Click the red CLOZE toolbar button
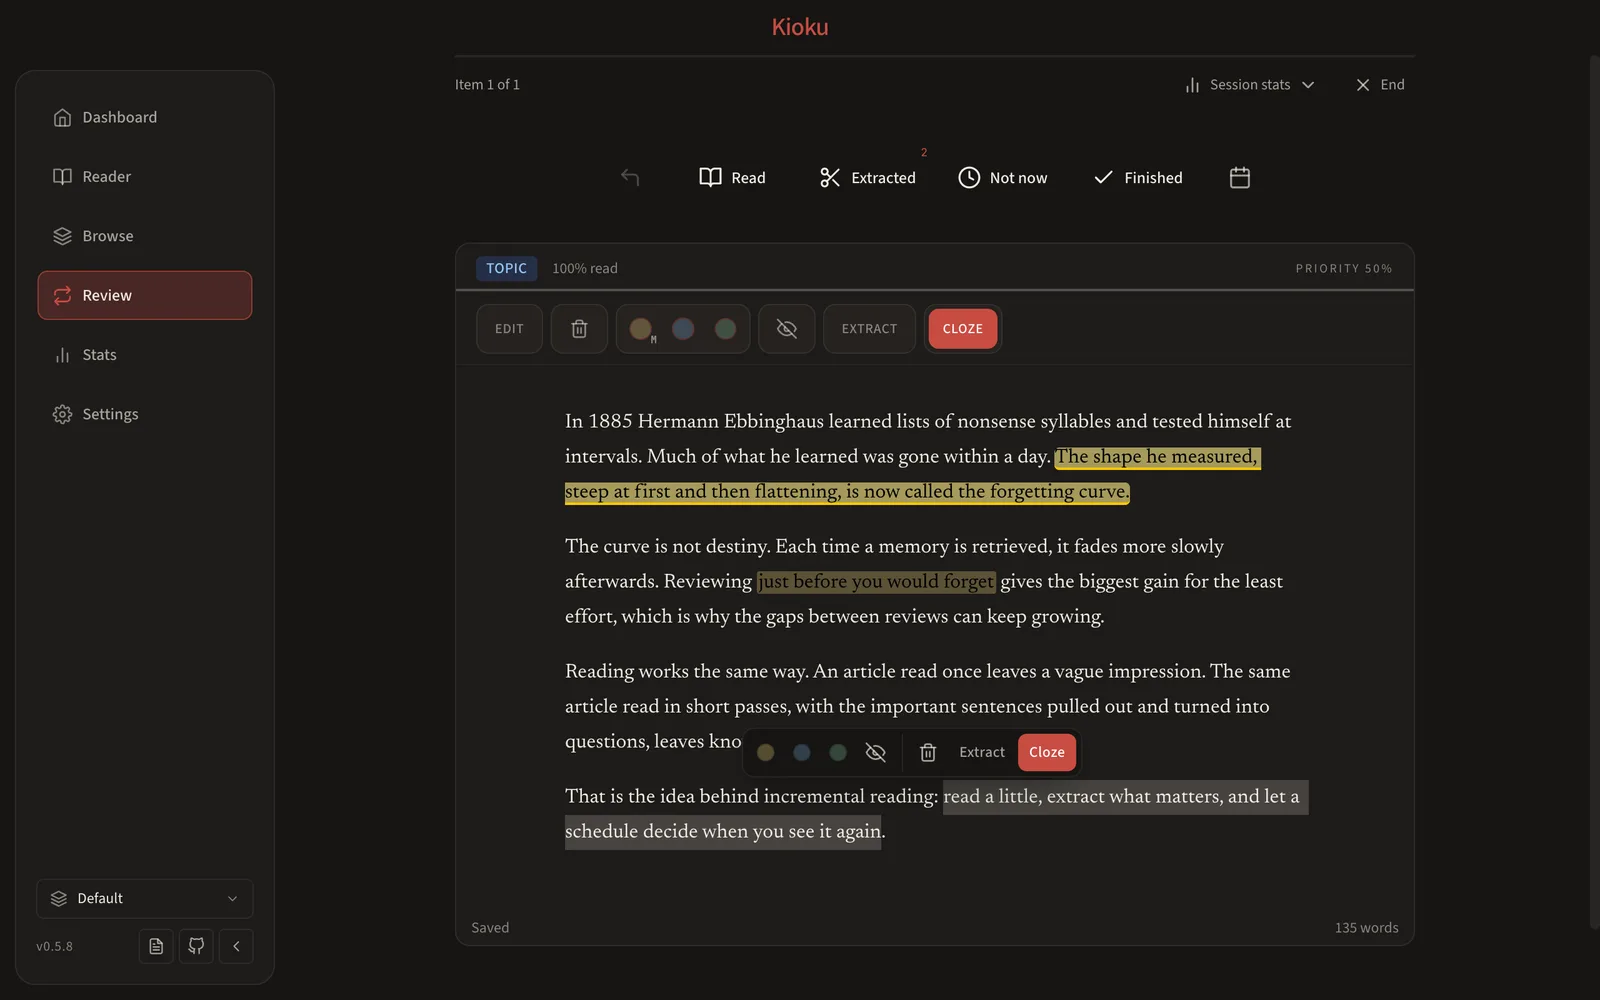 963,329
